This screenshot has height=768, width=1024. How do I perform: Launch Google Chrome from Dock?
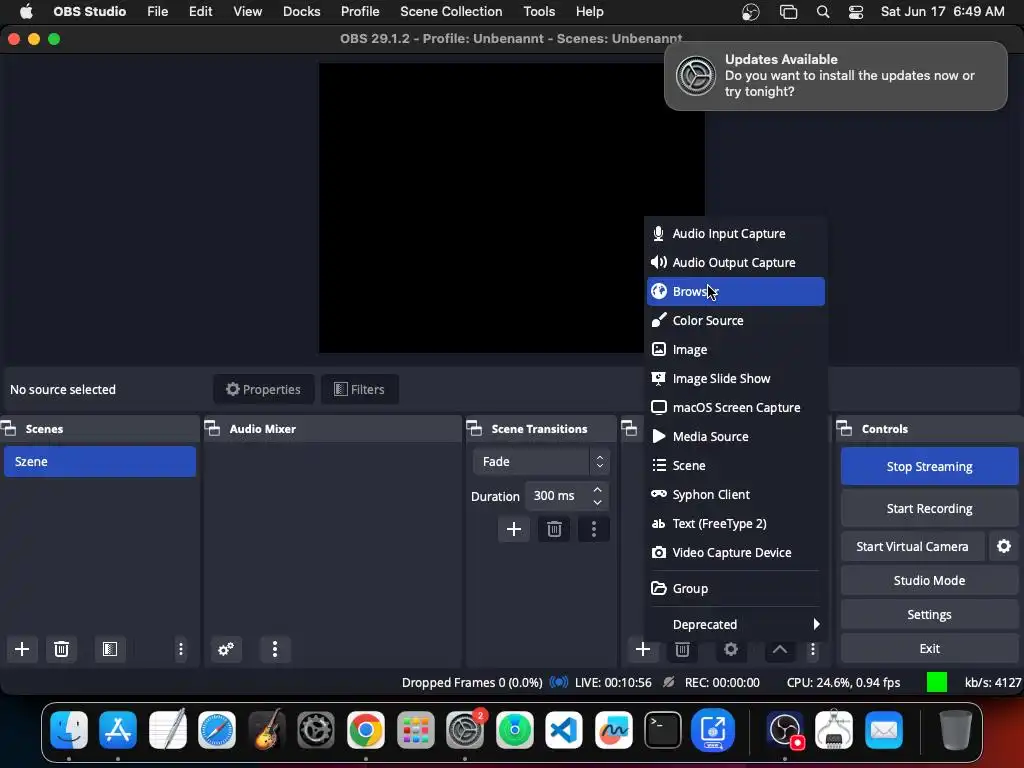click(x=366, y=729)
